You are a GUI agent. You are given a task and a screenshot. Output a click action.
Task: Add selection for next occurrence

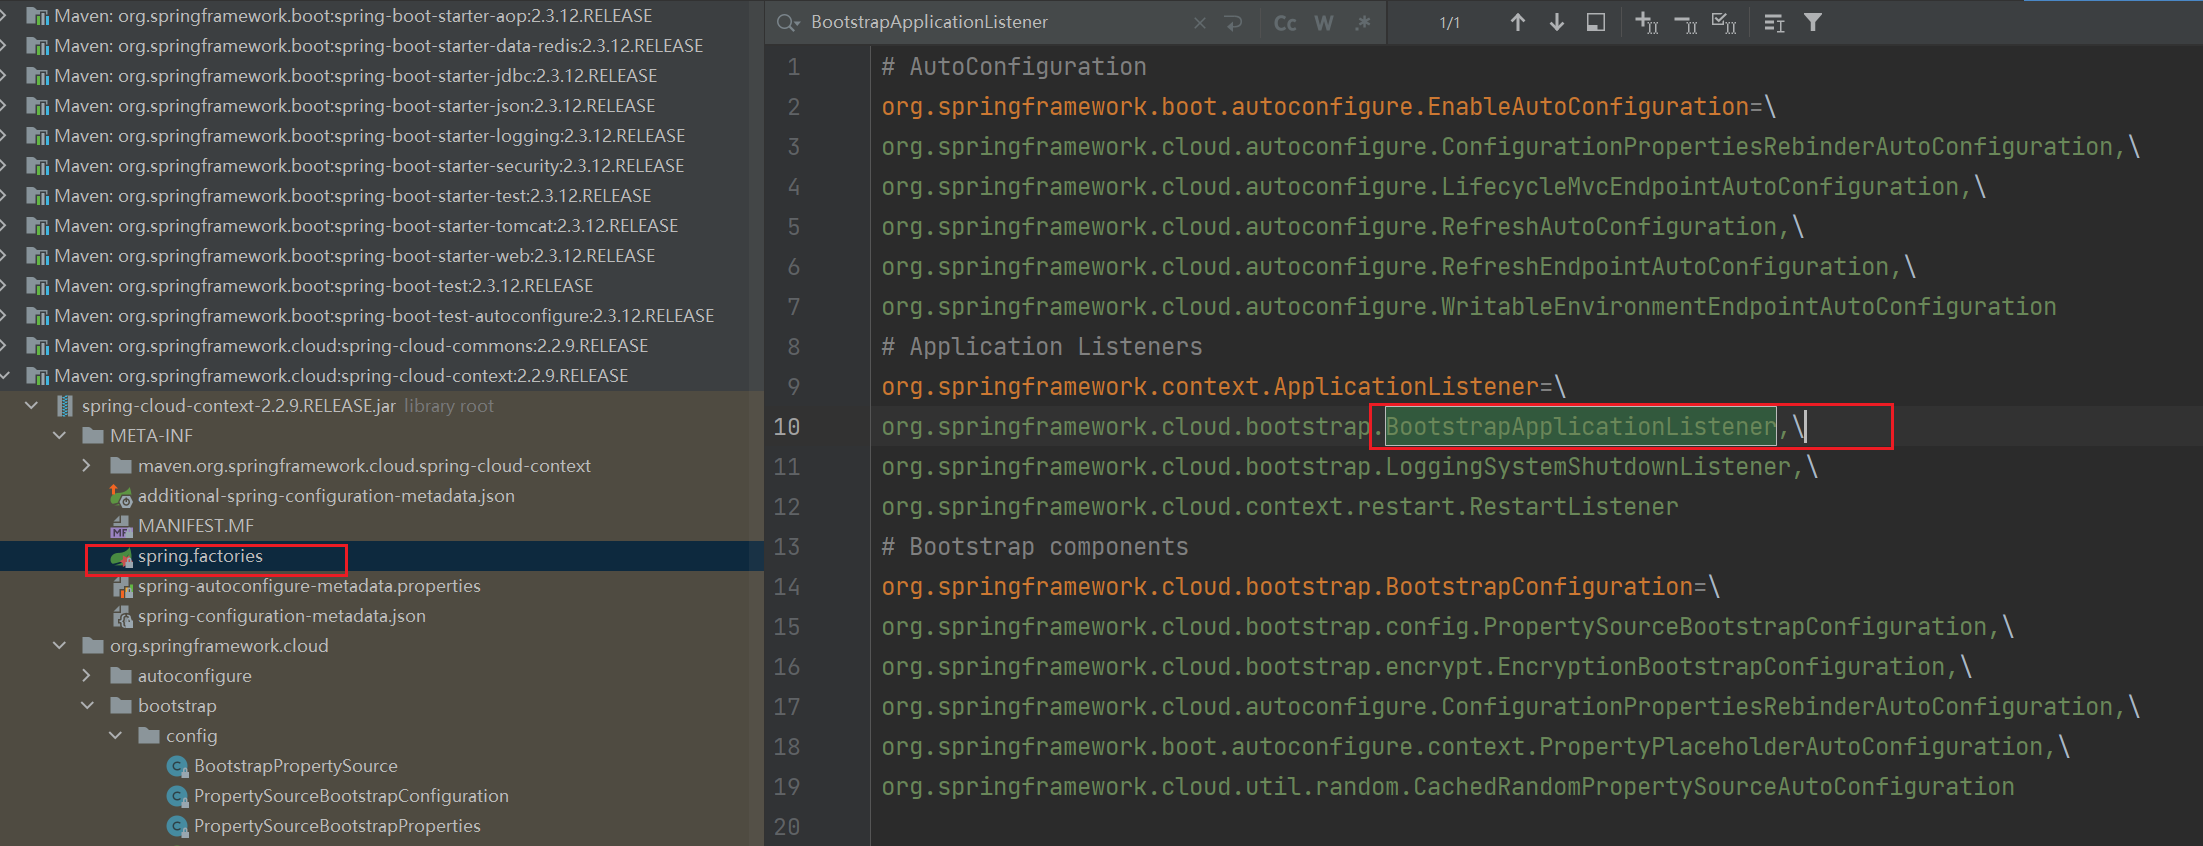coord(1646,22)
